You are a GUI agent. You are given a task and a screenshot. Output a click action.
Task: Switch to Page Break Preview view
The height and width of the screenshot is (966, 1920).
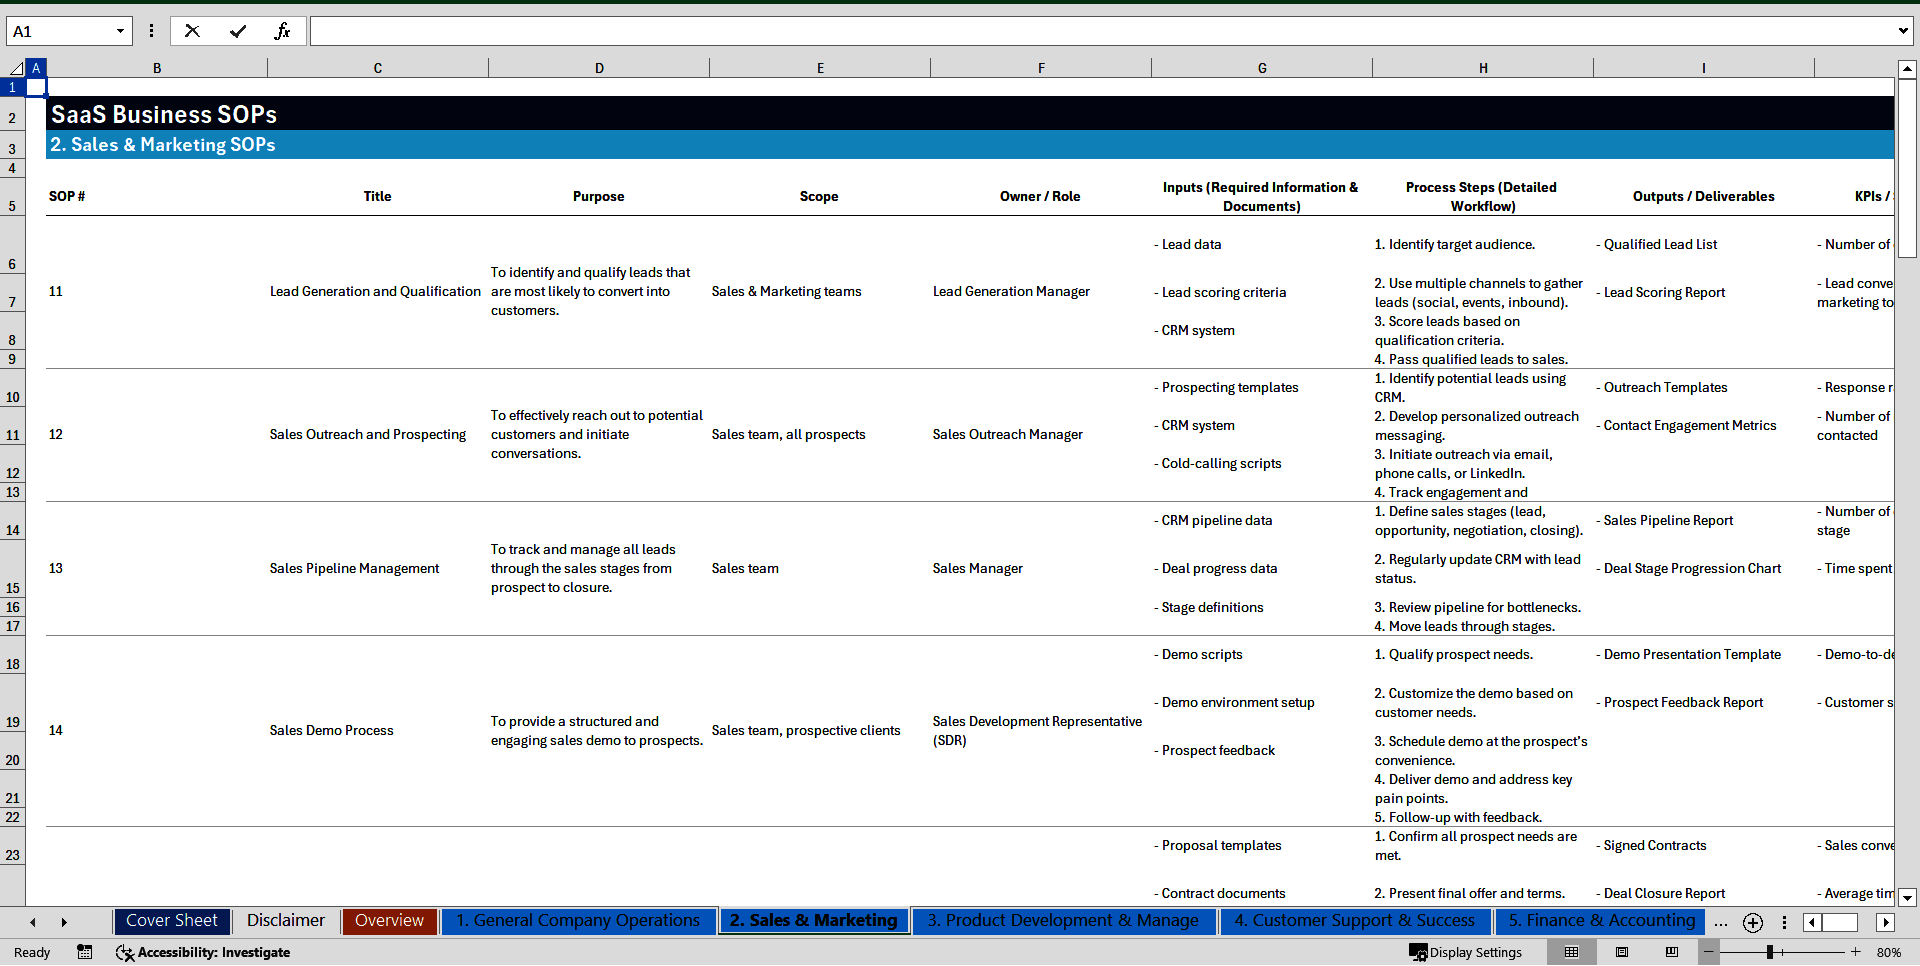1672,952
